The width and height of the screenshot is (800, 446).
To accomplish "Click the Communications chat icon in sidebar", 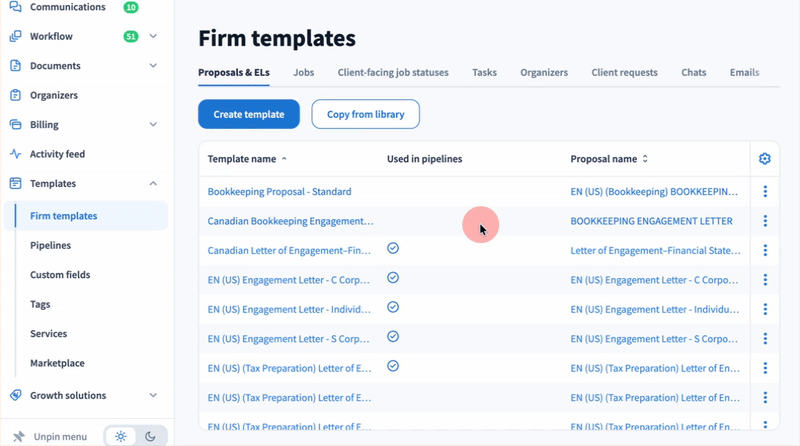I will [15, 7].
